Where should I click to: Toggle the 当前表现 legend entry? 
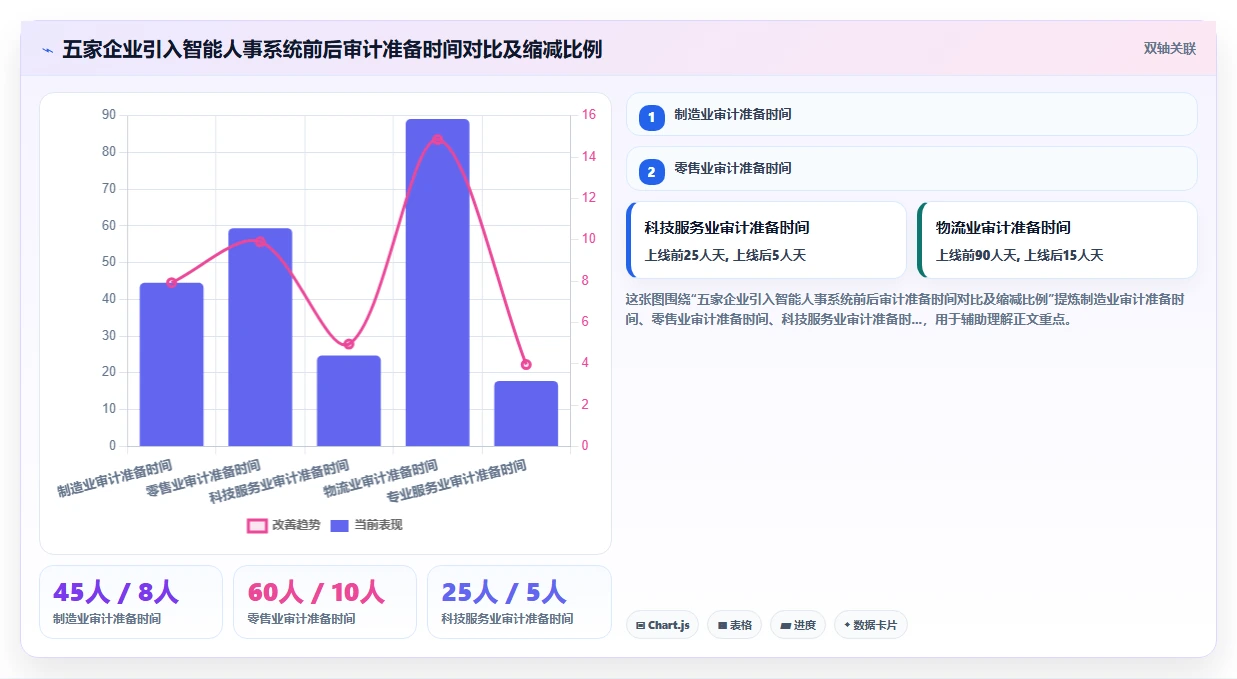[367, 525]
